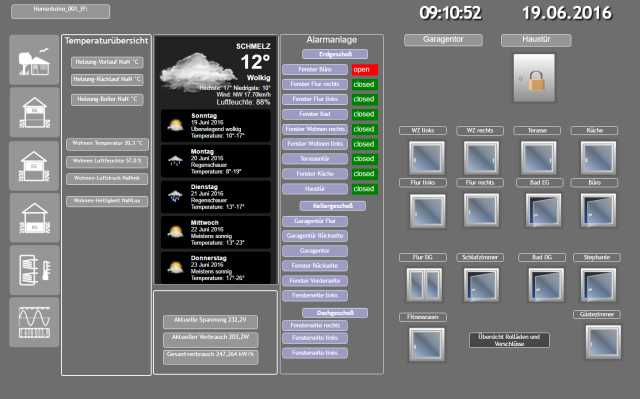This screenshot has width=640, height=399.
Task: Open Übersicht Rolläden und Verschlüsse
Action: pyautogui.click(x=509, y=340)
